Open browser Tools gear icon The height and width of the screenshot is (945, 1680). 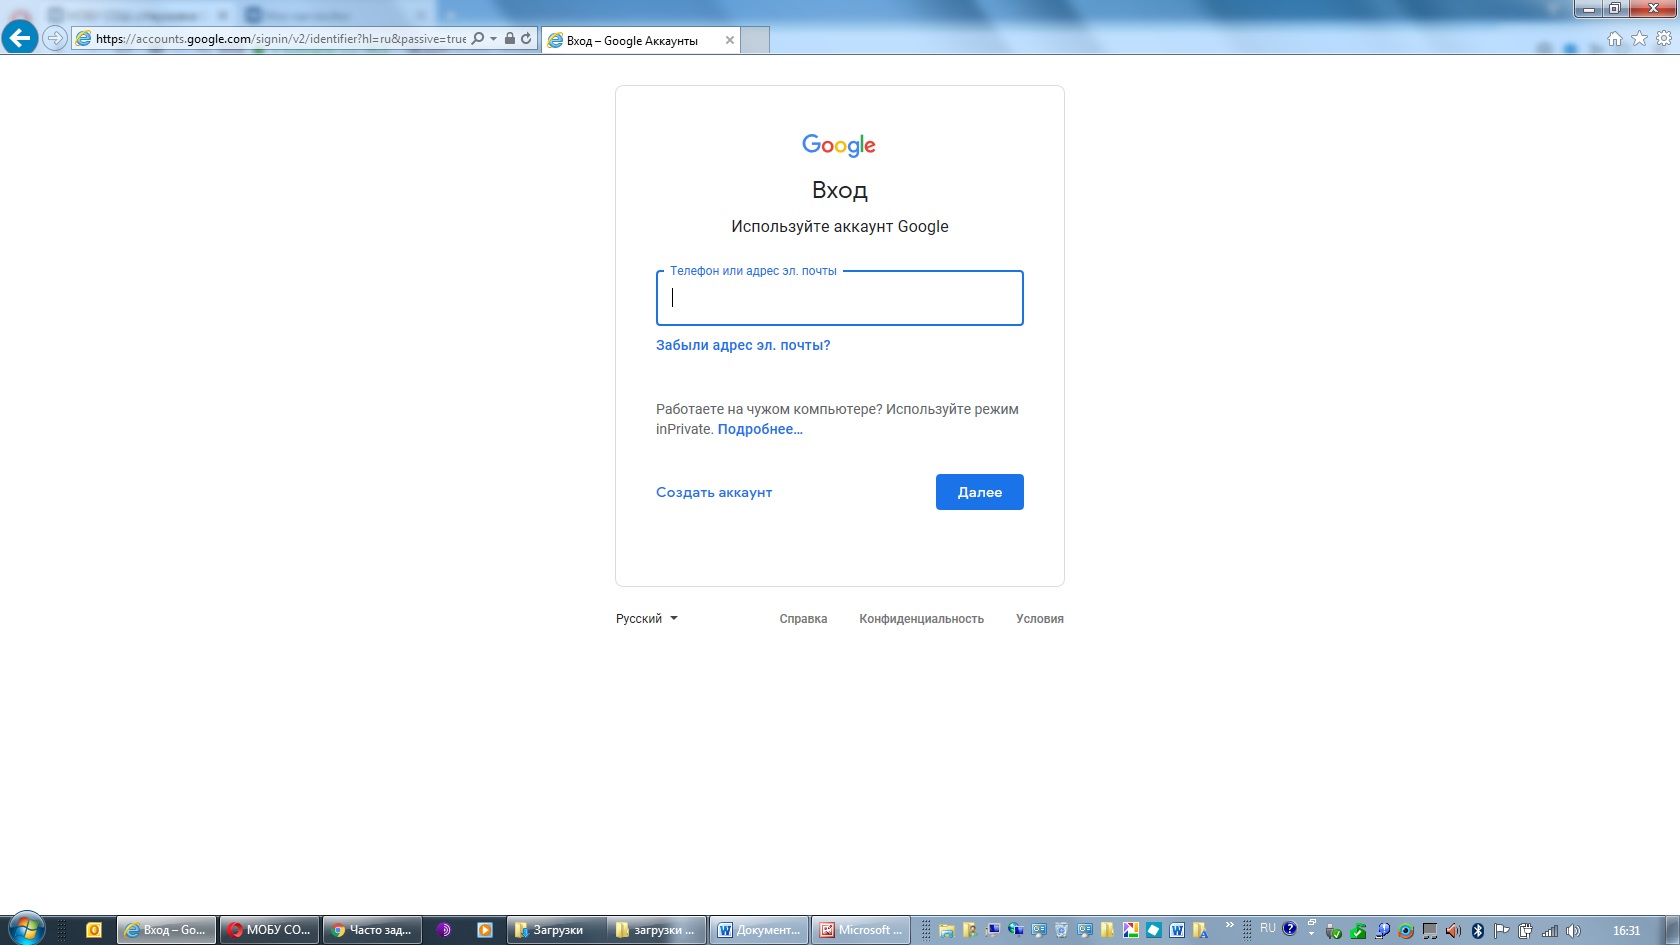coord(1664,39)
